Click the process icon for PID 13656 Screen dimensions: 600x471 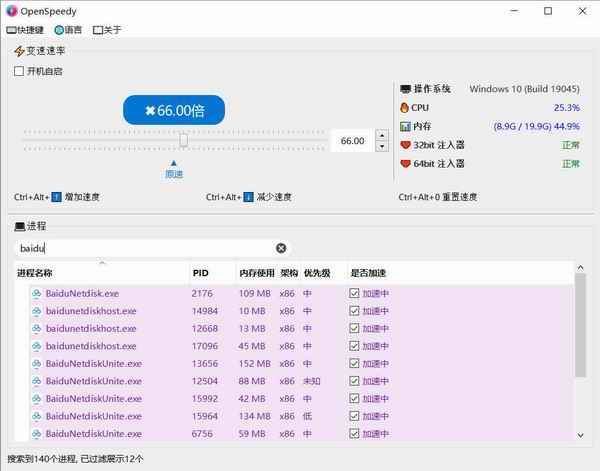[37, 364]
